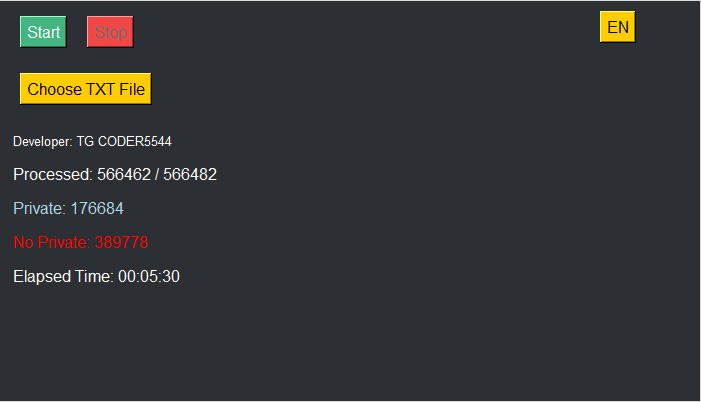Click the word Developer
The height and width of the screenshot is (402, 701).
[42, 141]
